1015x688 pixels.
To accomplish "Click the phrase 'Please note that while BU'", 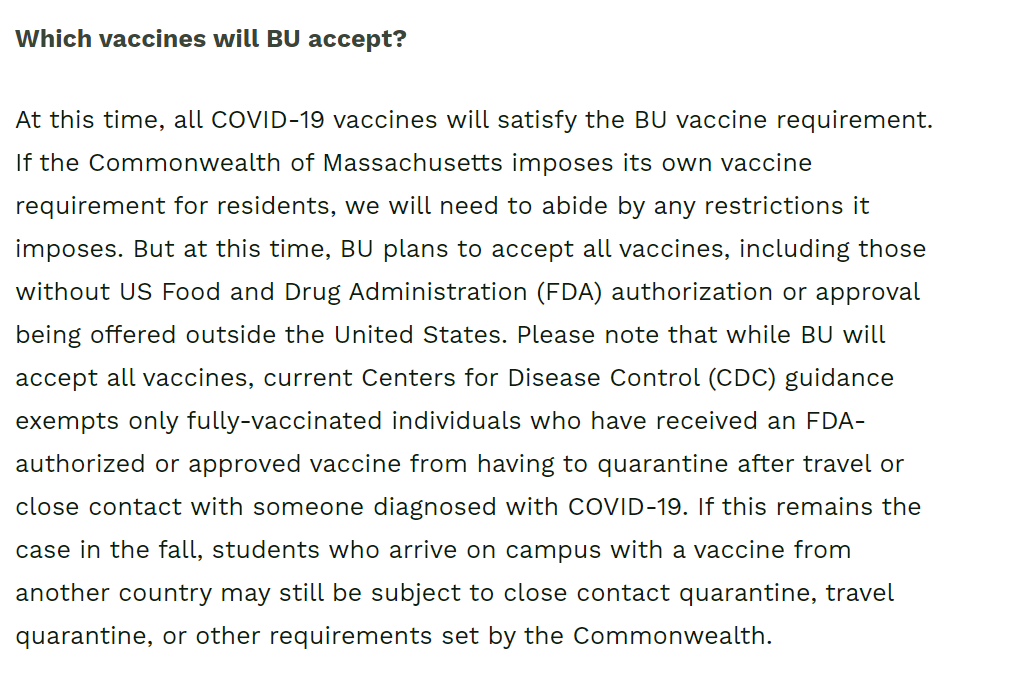I will coord(675,335).
